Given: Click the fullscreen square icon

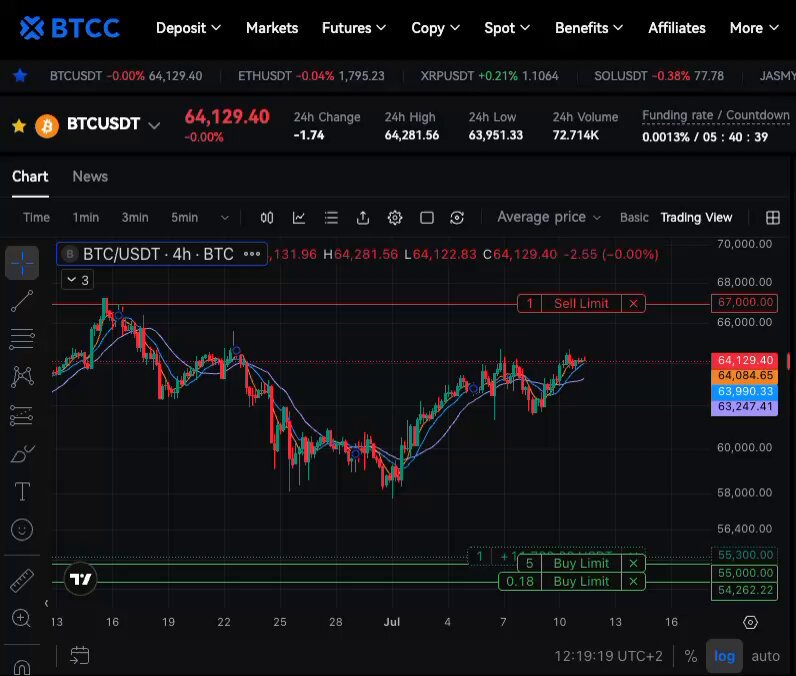Looking at the screenshot, I should click(427, 218).
